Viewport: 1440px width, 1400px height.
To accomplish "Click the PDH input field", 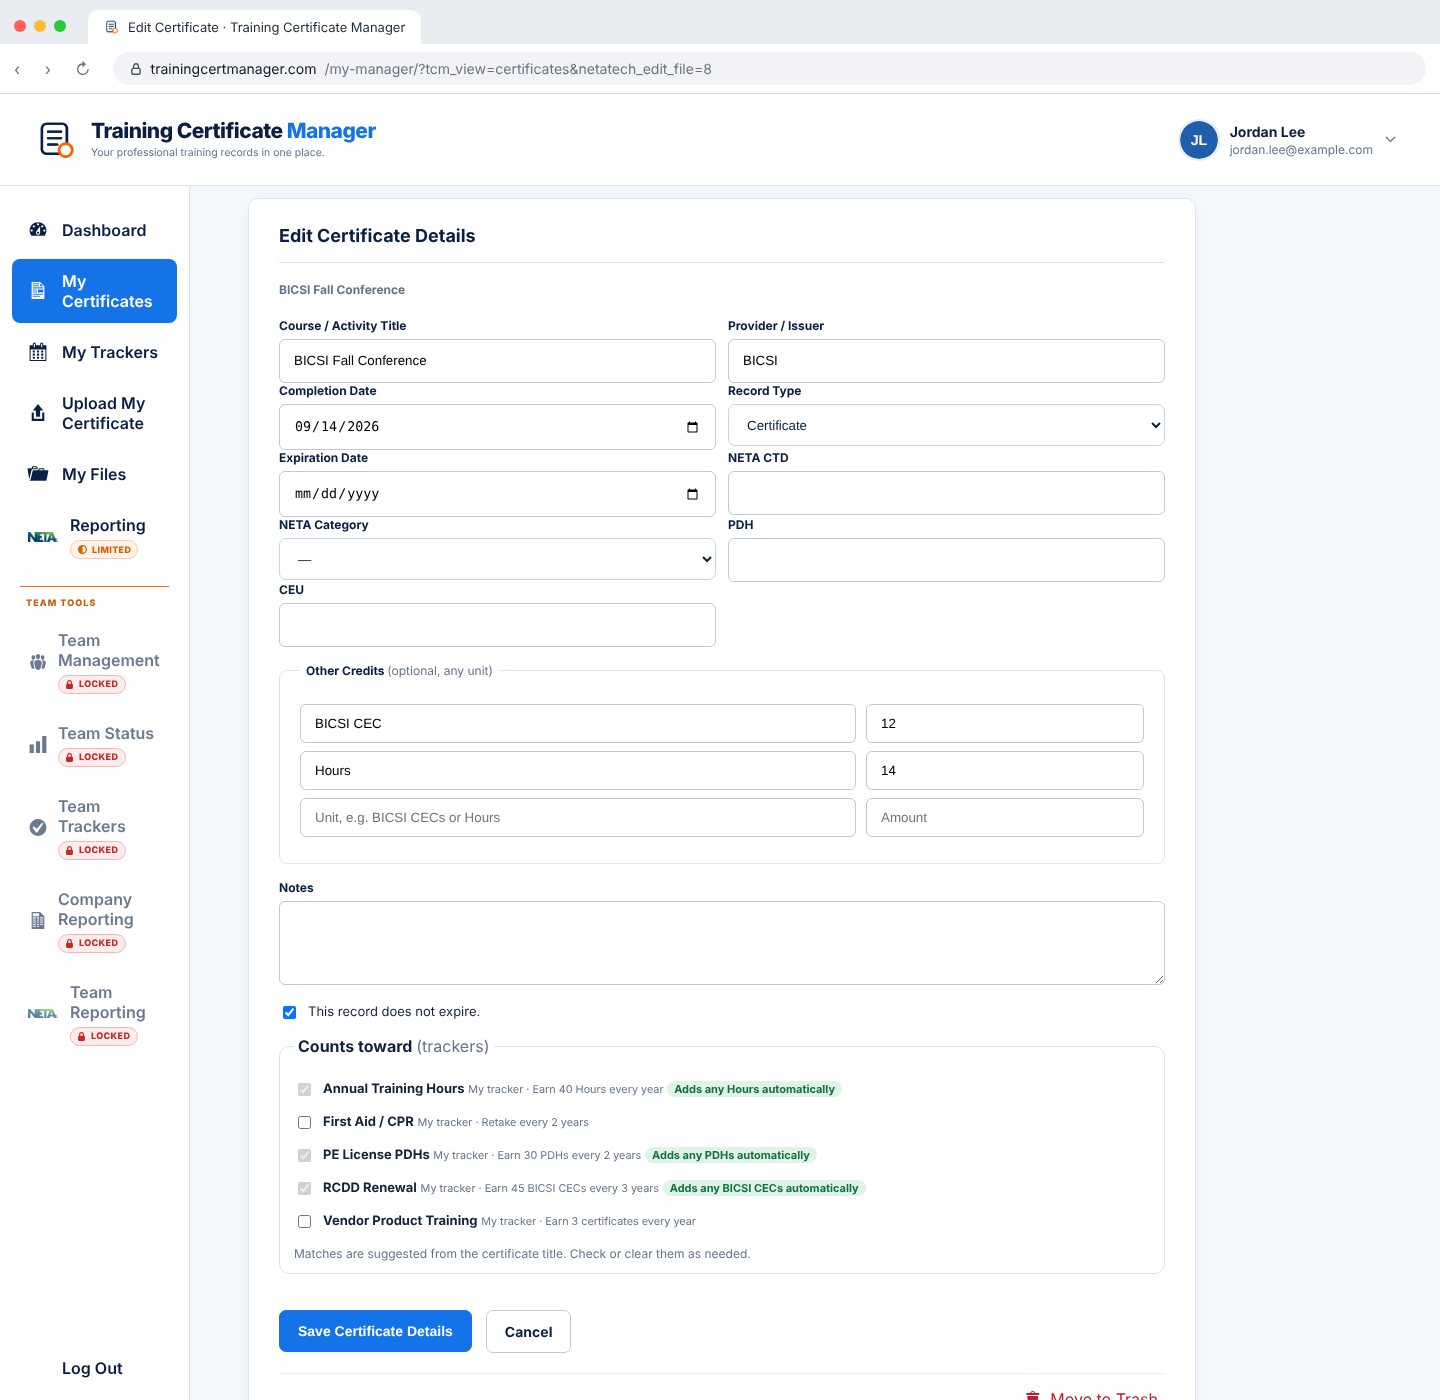I will (x=946, y=560).
